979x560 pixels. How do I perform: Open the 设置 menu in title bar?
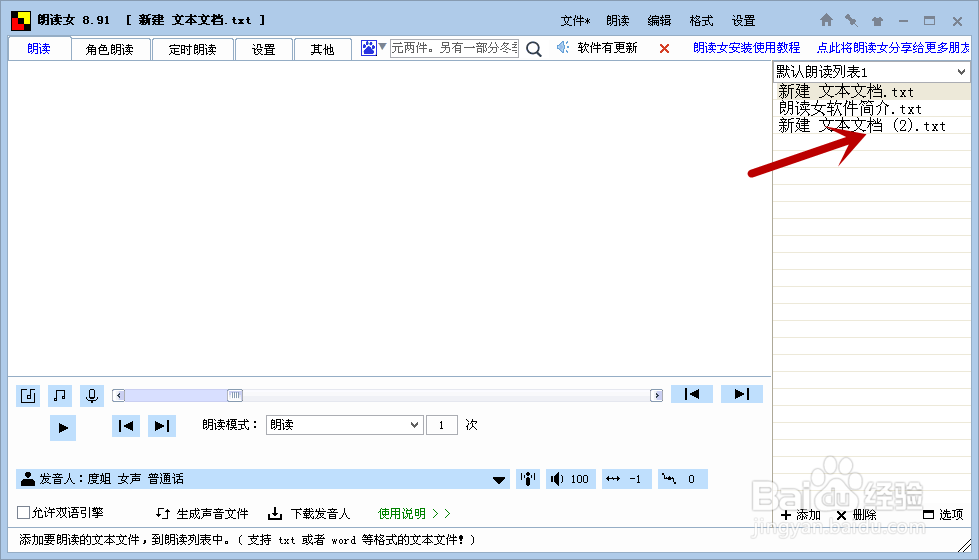point(744,21)
